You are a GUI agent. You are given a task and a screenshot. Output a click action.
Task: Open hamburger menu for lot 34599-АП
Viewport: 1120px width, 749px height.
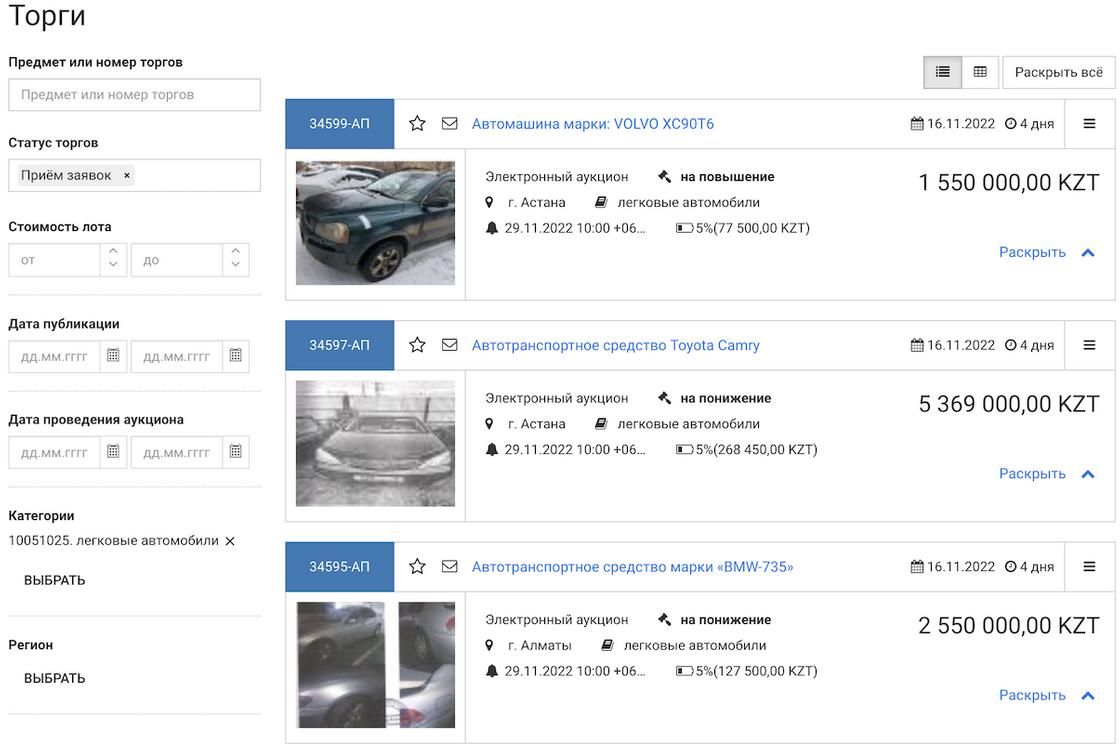pyautogui.click(x=1089, y=124)
